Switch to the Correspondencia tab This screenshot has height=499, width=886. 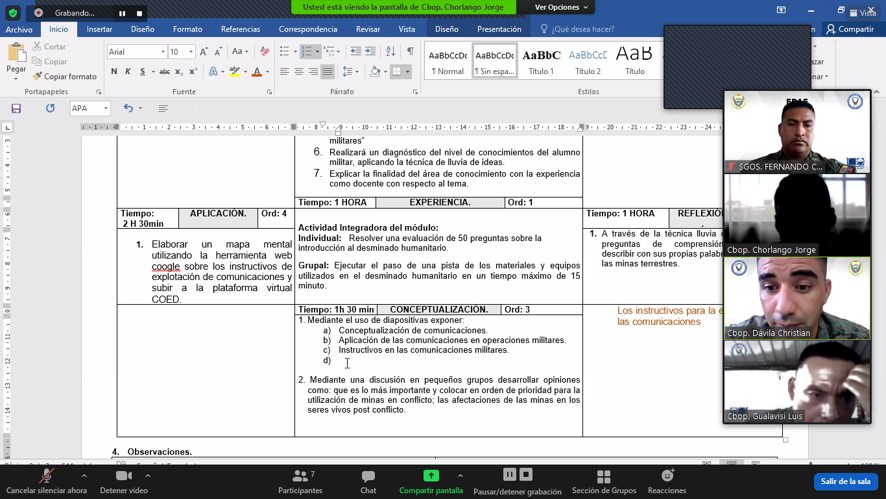coord(308,29)
